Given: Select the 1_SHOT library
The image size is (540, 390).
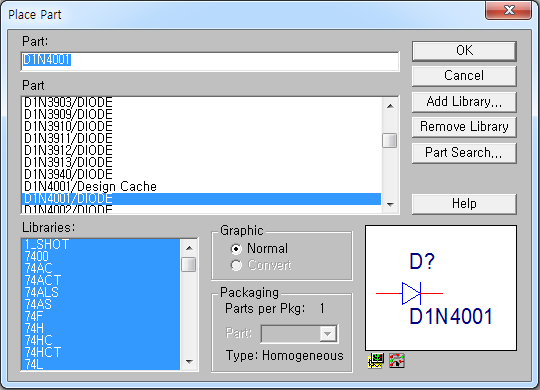Looking at the screenshot, I should point(101,245).
